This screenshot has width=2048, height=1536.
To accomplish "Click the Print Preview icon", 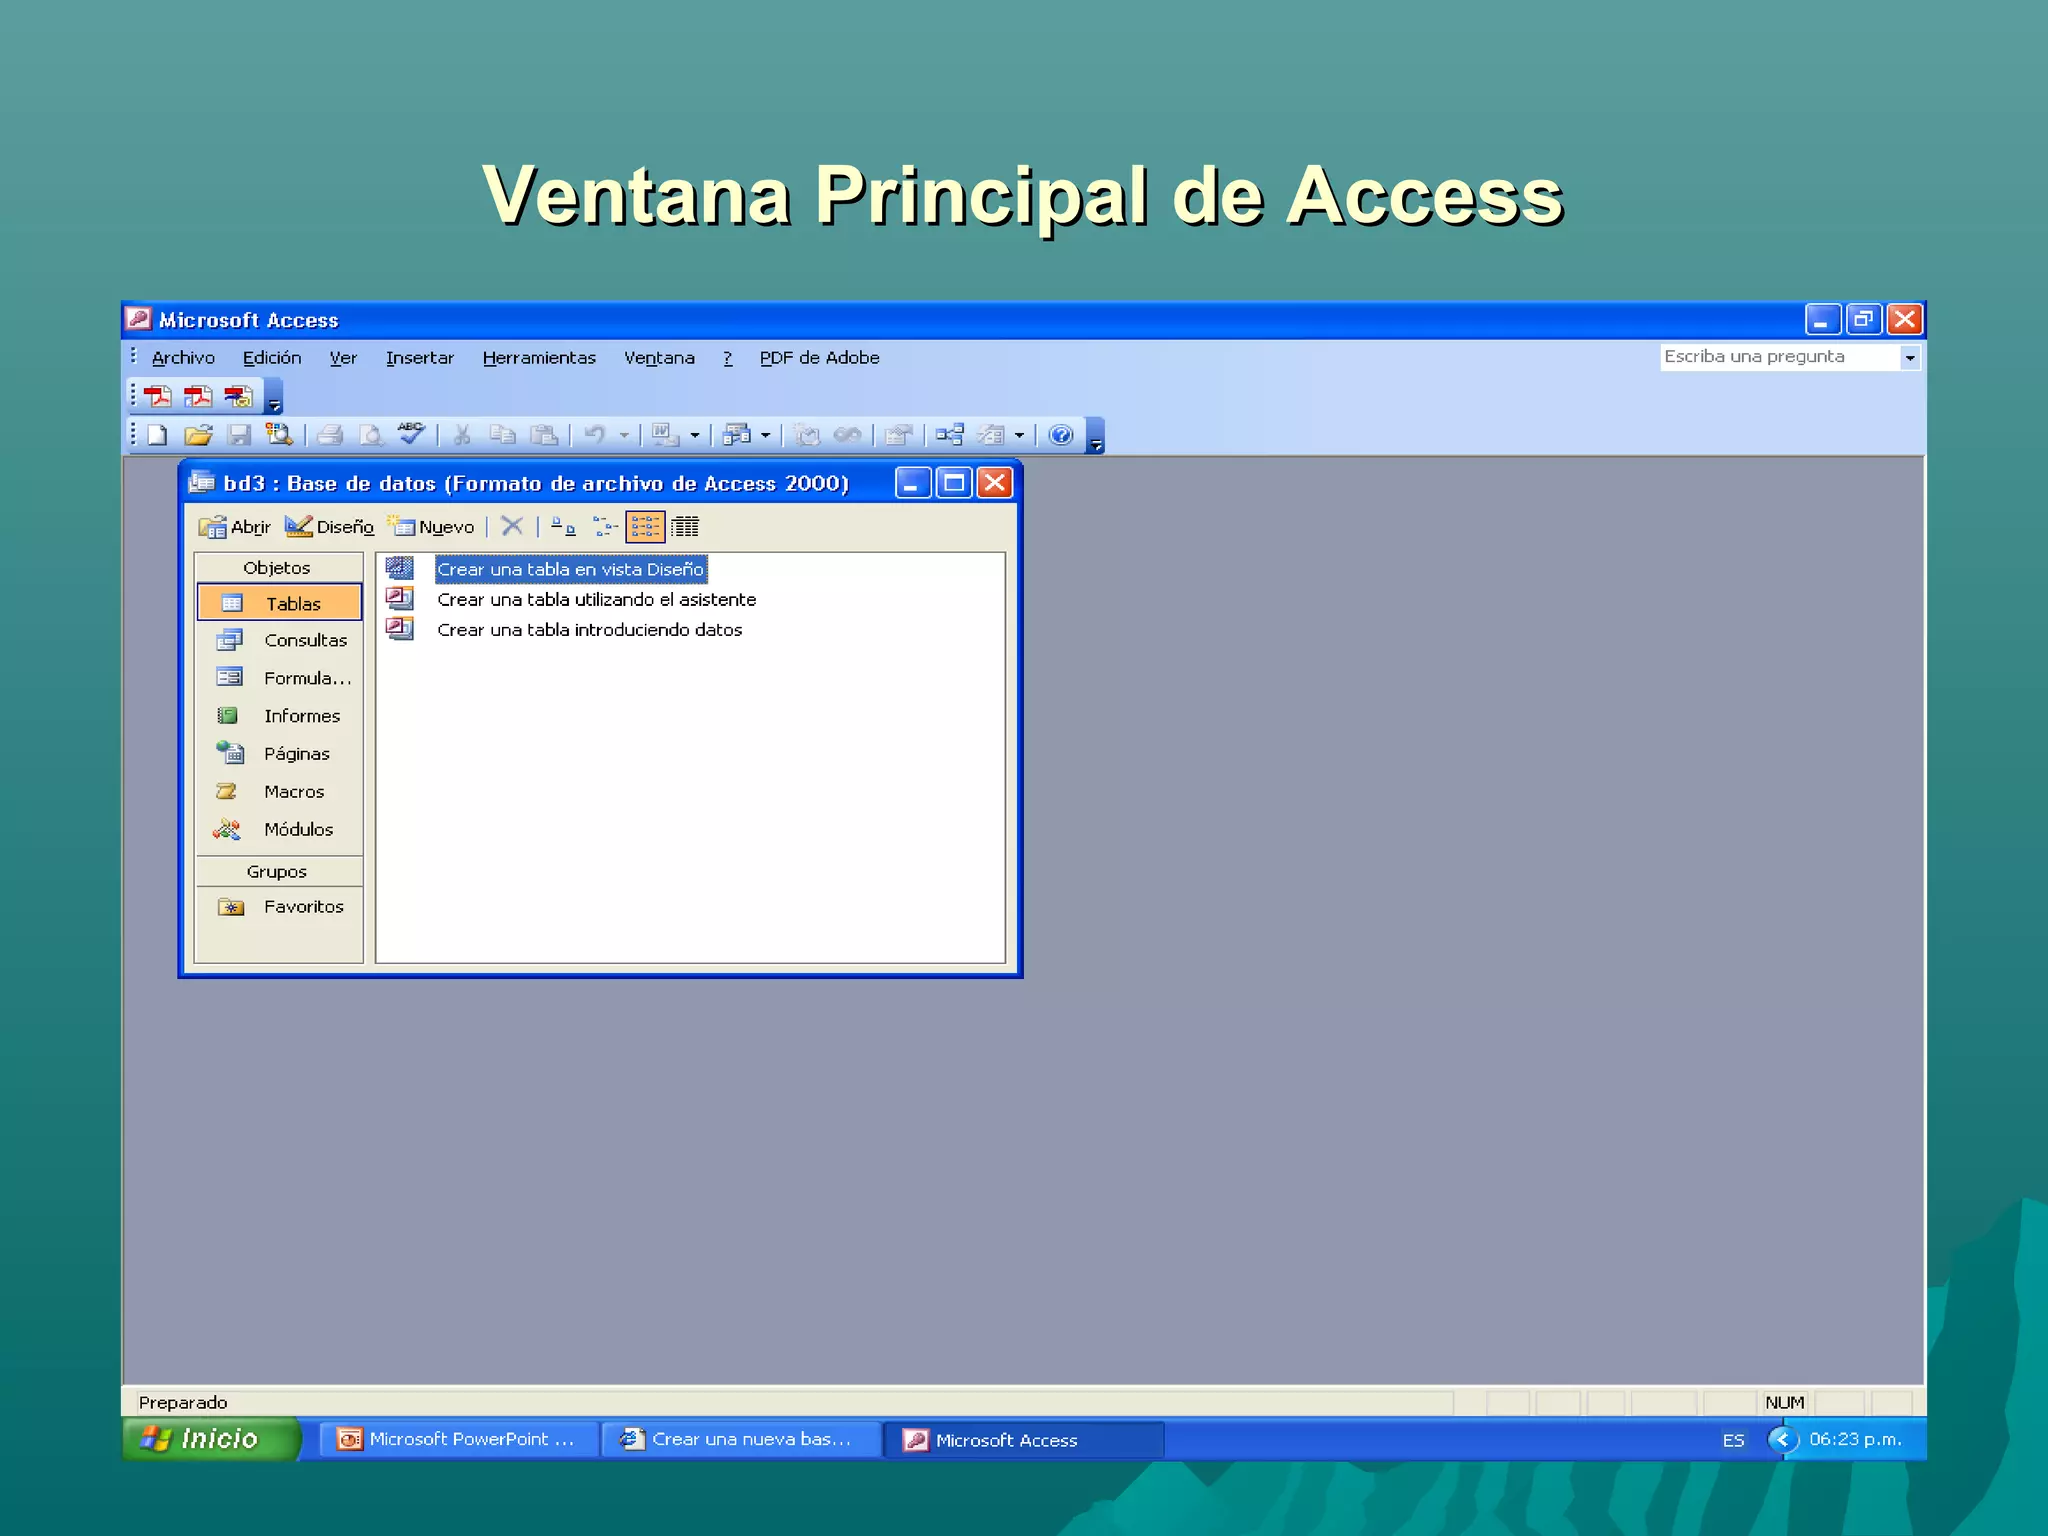I will point(371,435).
